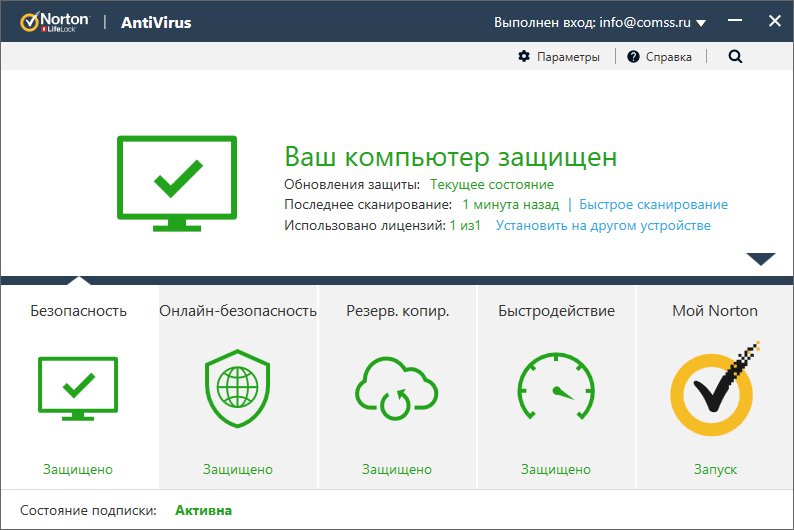Open the Справка help menu
Image resolution: width=794 pixels, height=530 pixels.
point(659,57)
